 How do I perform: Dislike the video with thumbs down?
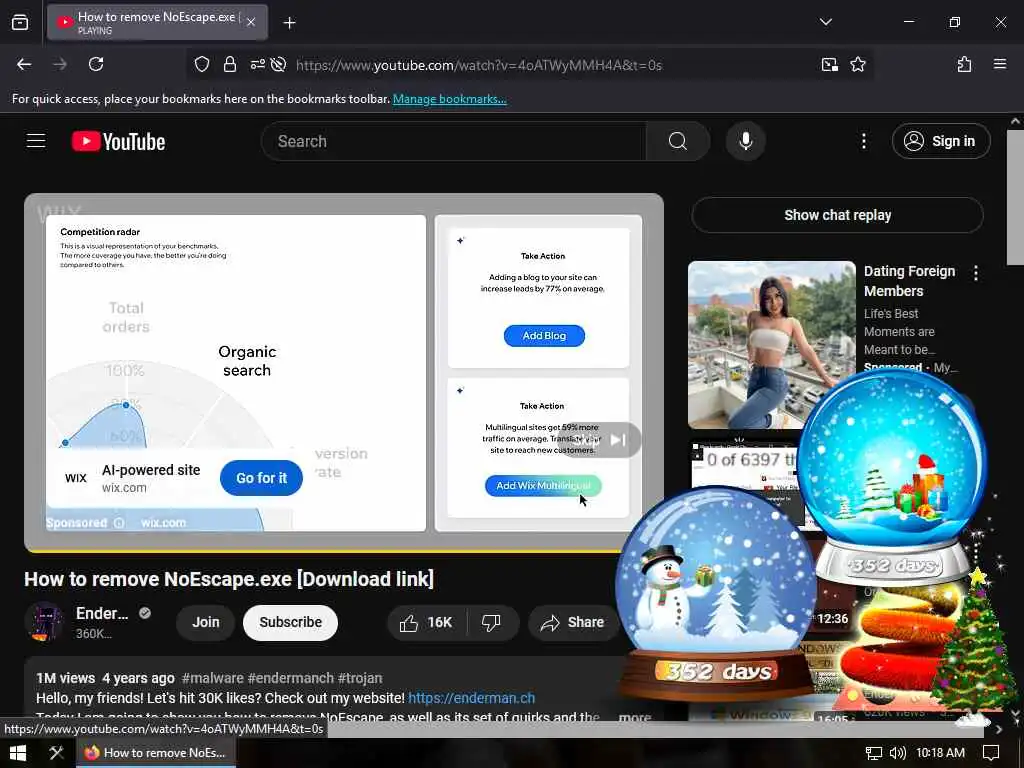492,622
